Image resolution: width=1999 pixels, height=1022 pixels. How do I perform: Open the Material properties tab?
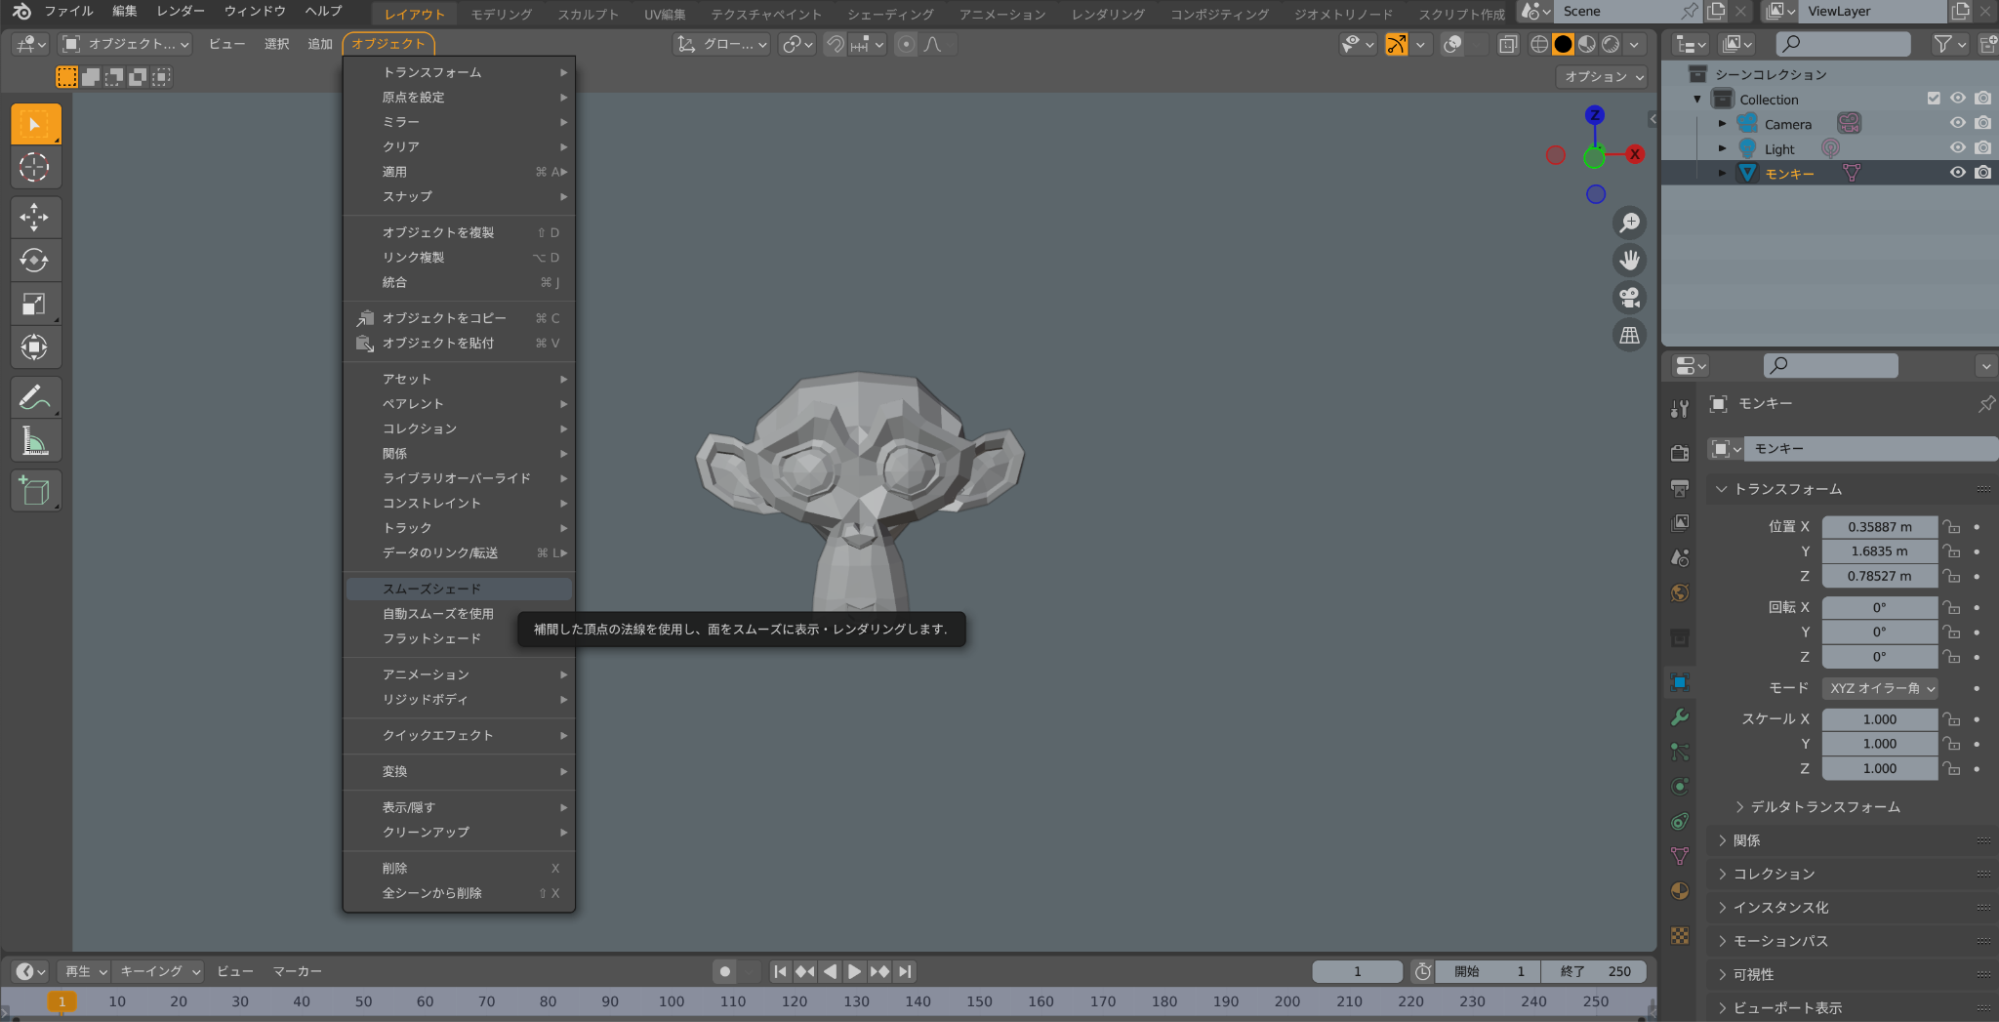[1680, 891]
